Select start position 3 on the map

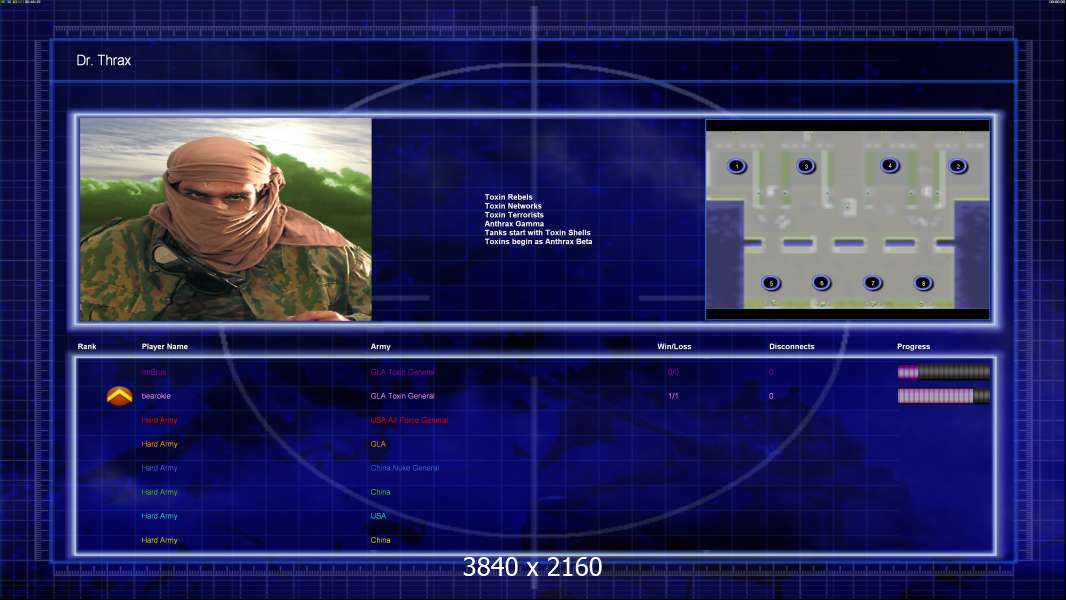tap(806, 166)
